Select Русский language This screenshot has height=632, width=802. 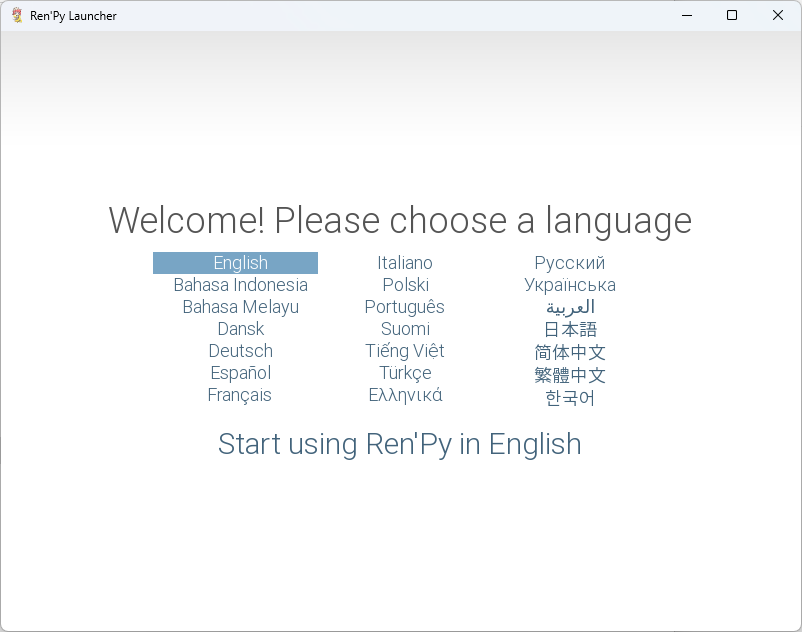(570, 263)
